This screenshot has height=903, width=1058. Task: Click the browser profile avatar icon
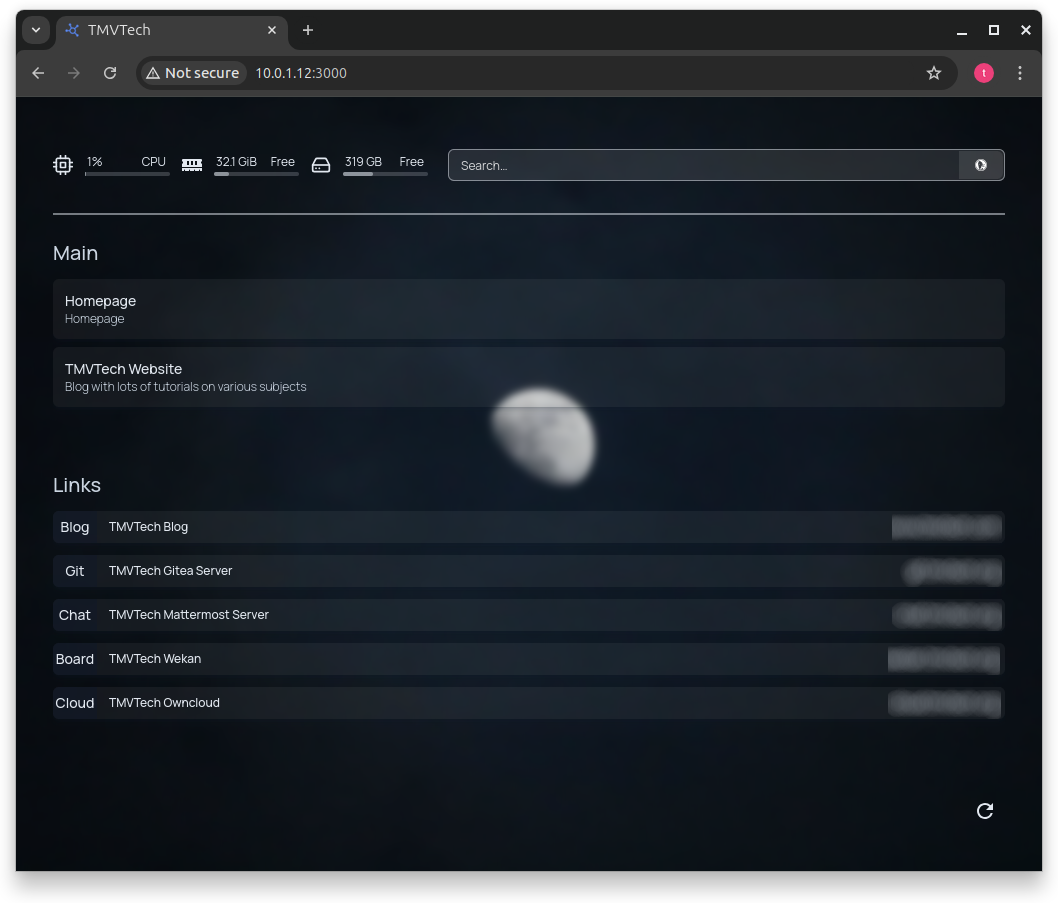click(x=983, y=73)
